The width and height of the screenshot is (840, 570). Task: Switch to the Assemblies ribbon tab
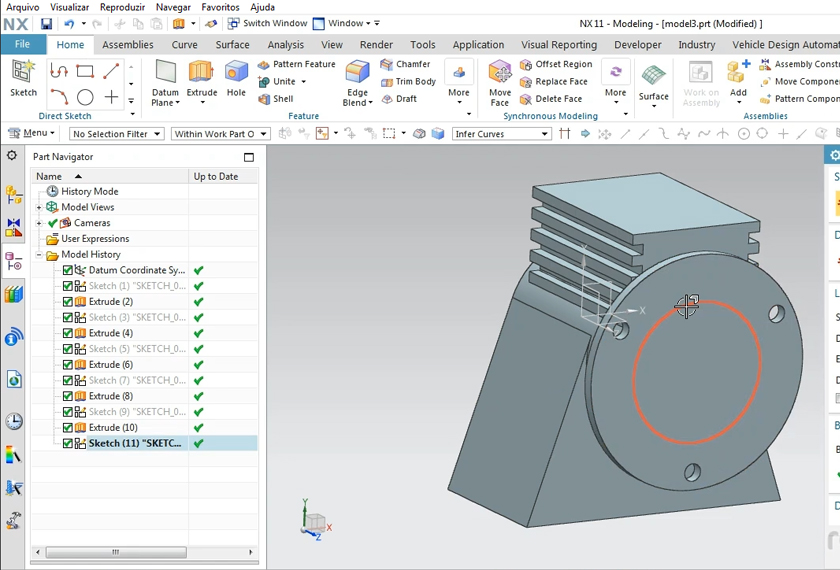tap(128, 45)
